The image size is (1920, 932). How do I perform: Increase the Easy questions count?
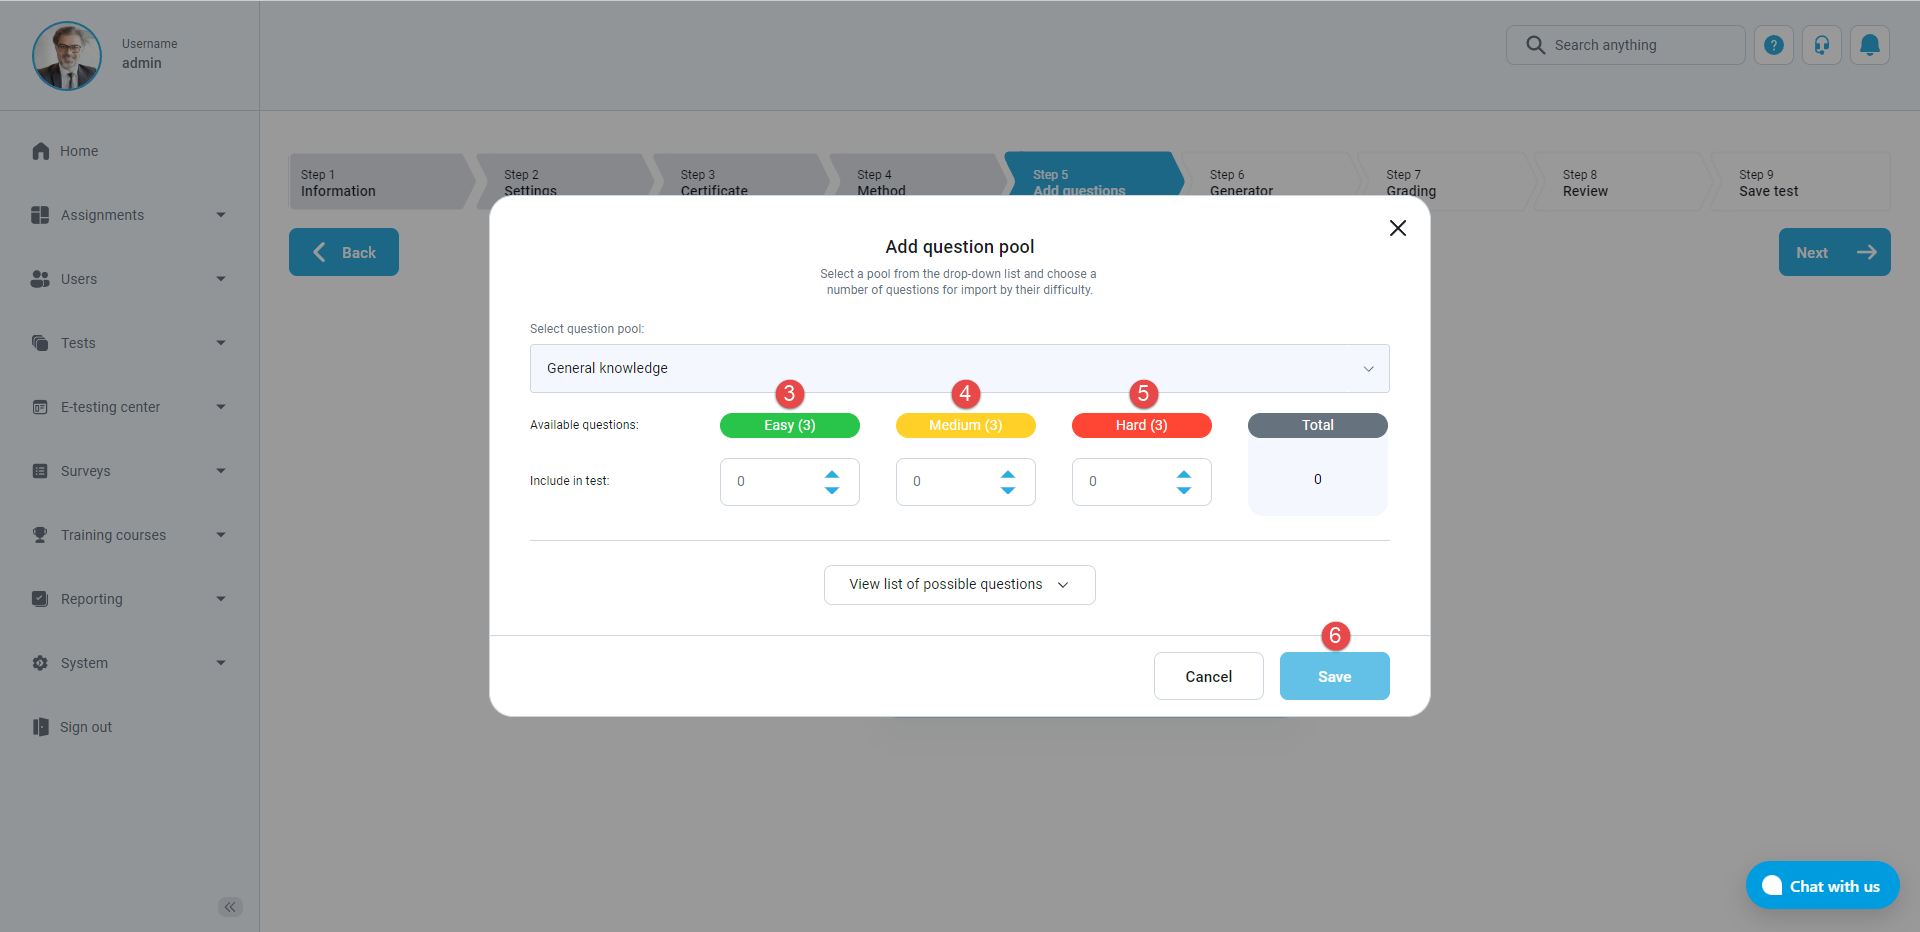pyautogui.click(x=832, y=474)
